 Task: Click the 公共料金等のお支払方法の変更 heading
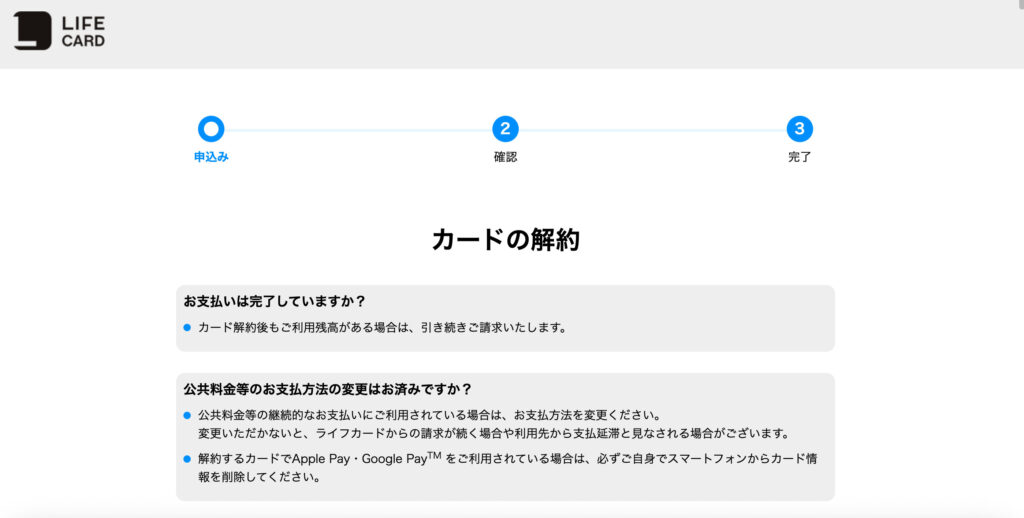327,389
